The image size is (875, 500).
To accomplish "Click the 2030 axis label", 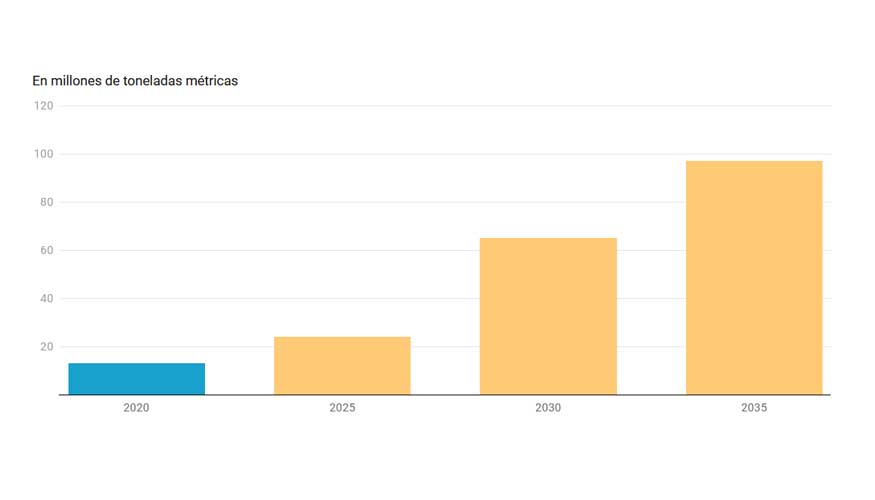I will tap(548, 408).
